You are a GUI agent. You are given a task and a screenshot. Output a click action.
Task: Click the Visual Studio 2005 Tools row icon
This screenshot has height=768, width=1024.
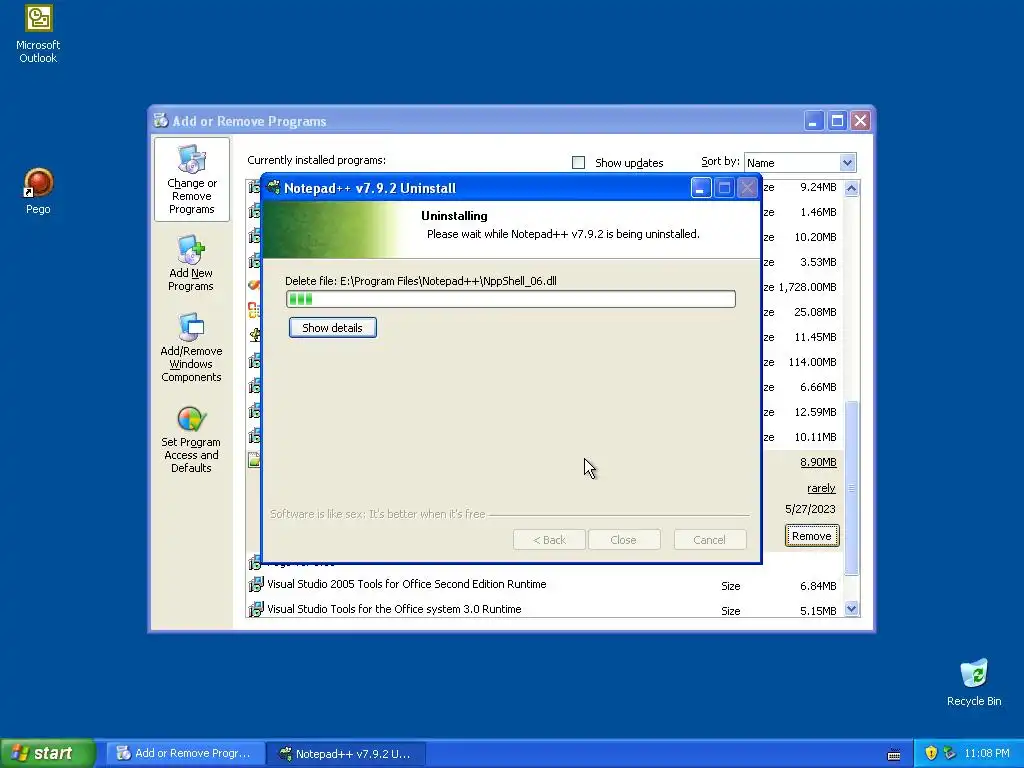pos(255,584)
